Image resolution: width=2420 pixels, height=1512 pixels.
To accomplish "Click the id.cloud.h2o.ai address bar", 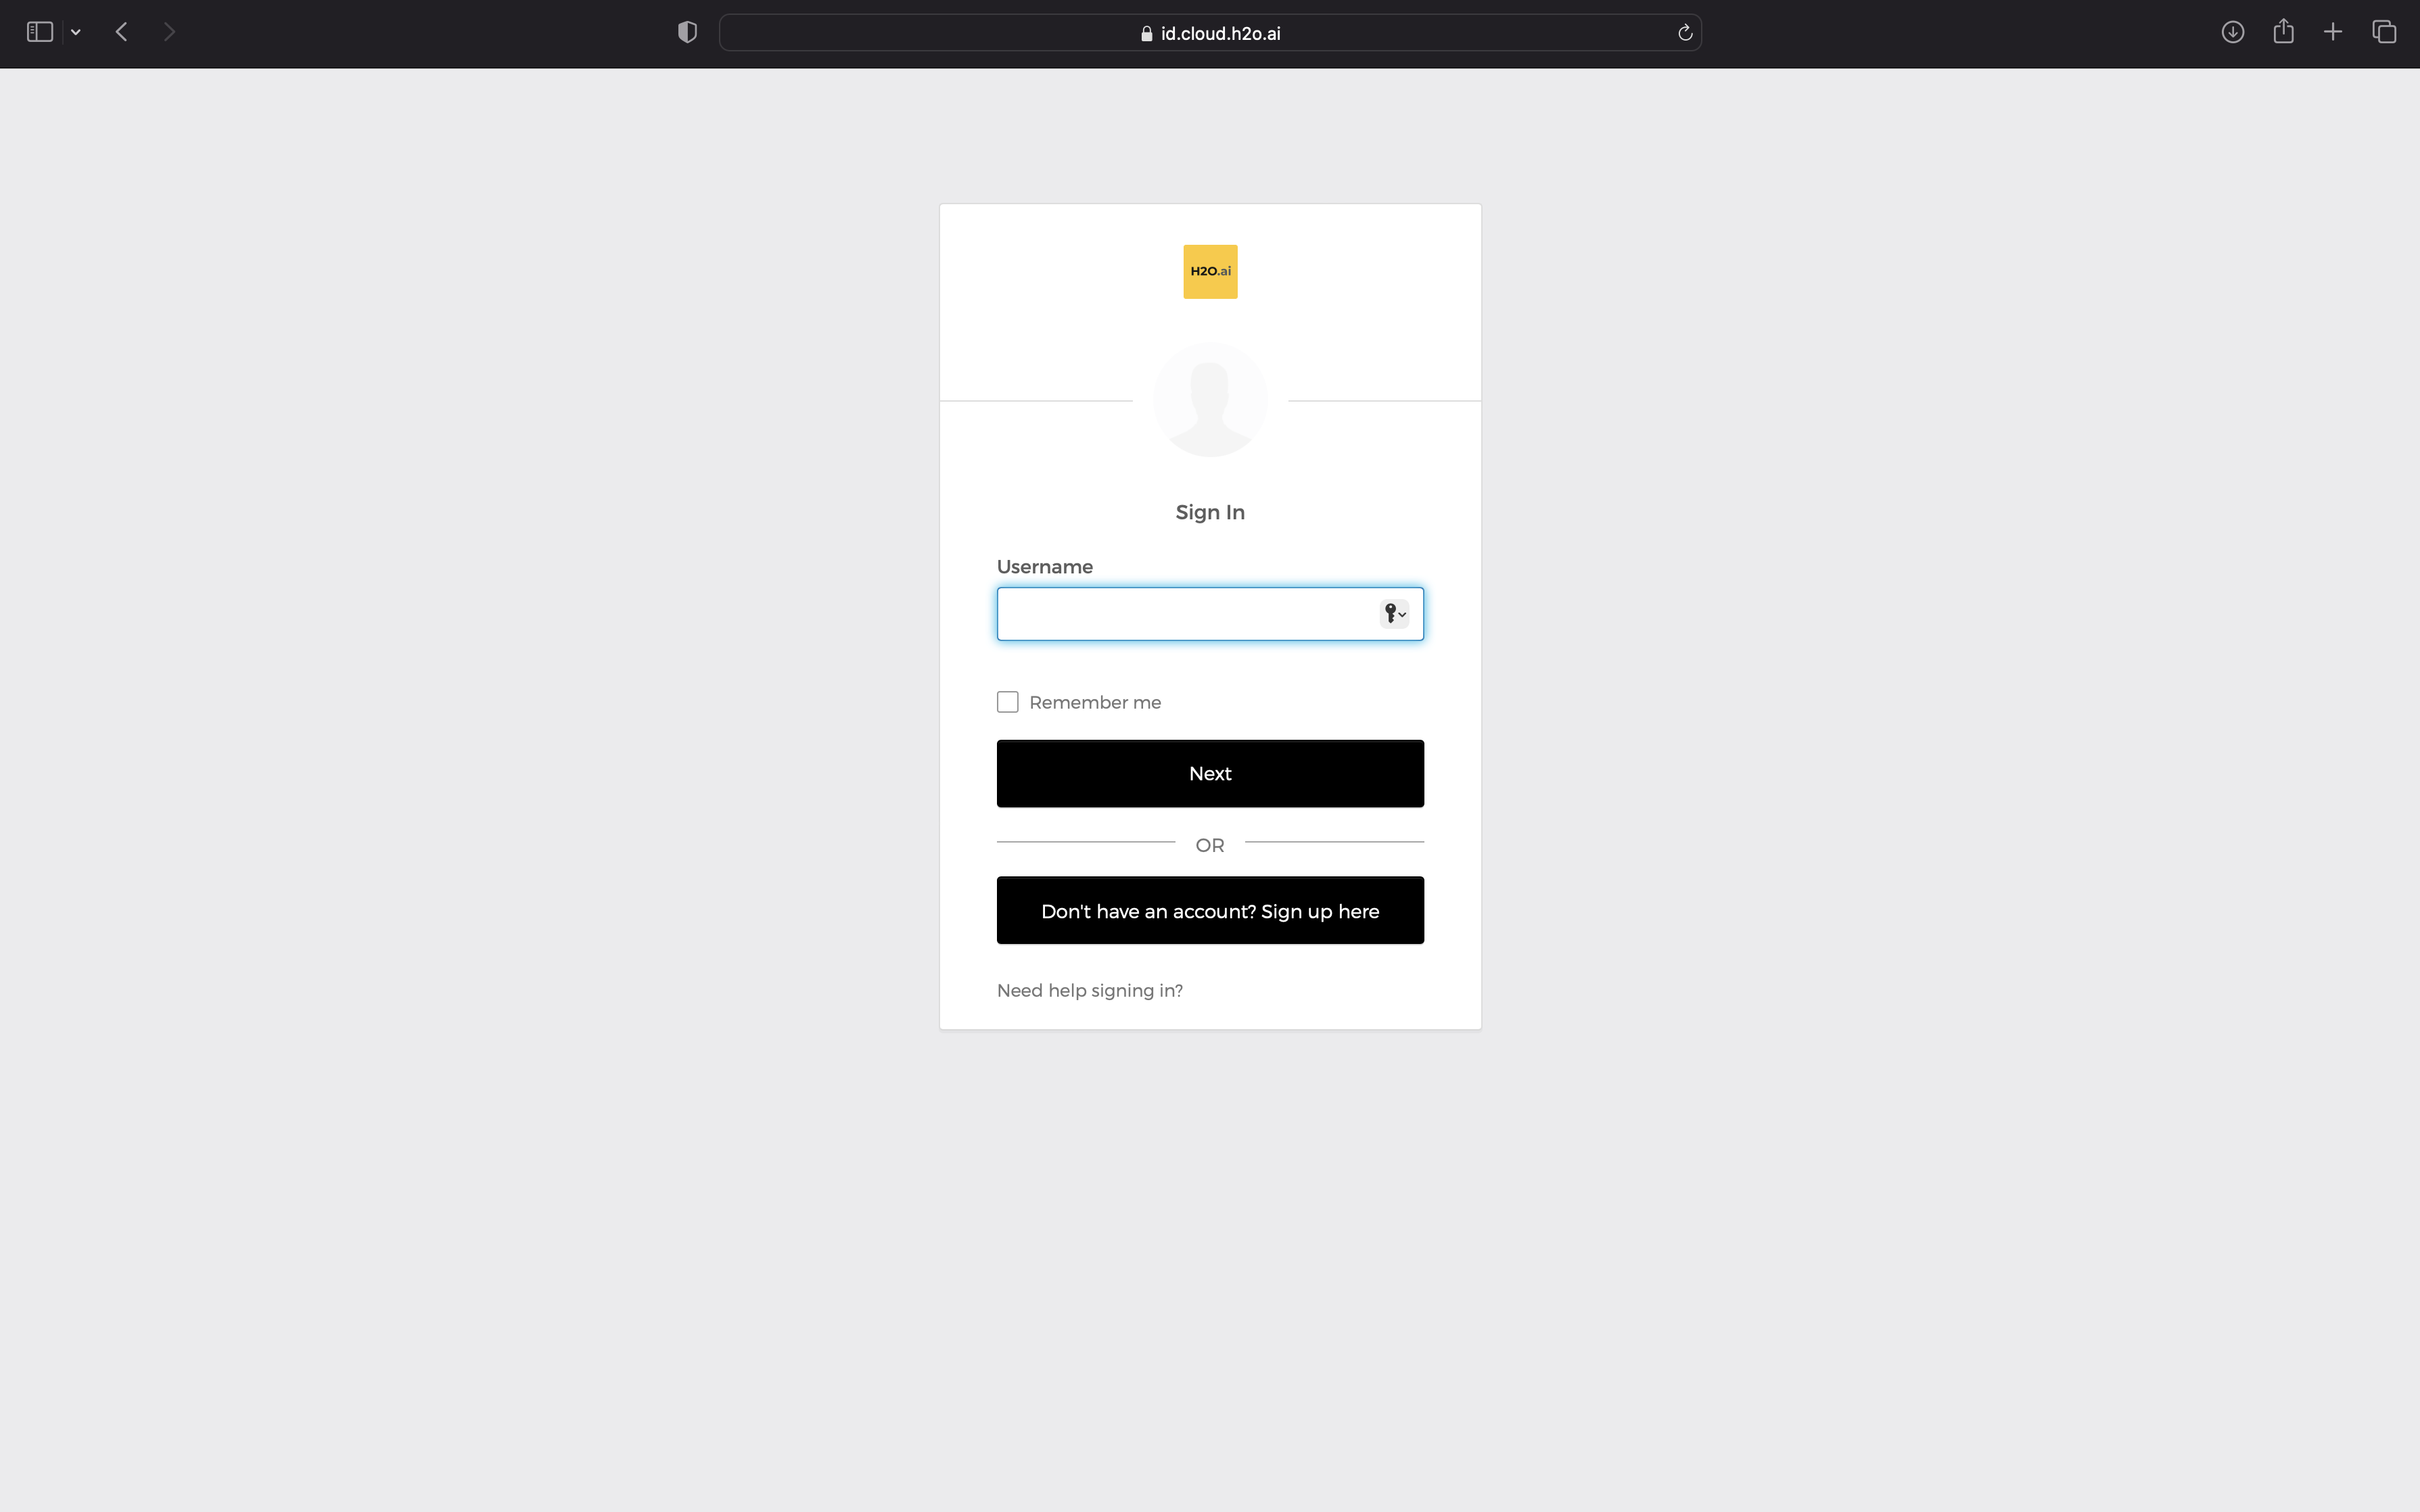I will tap(1209, 31).
